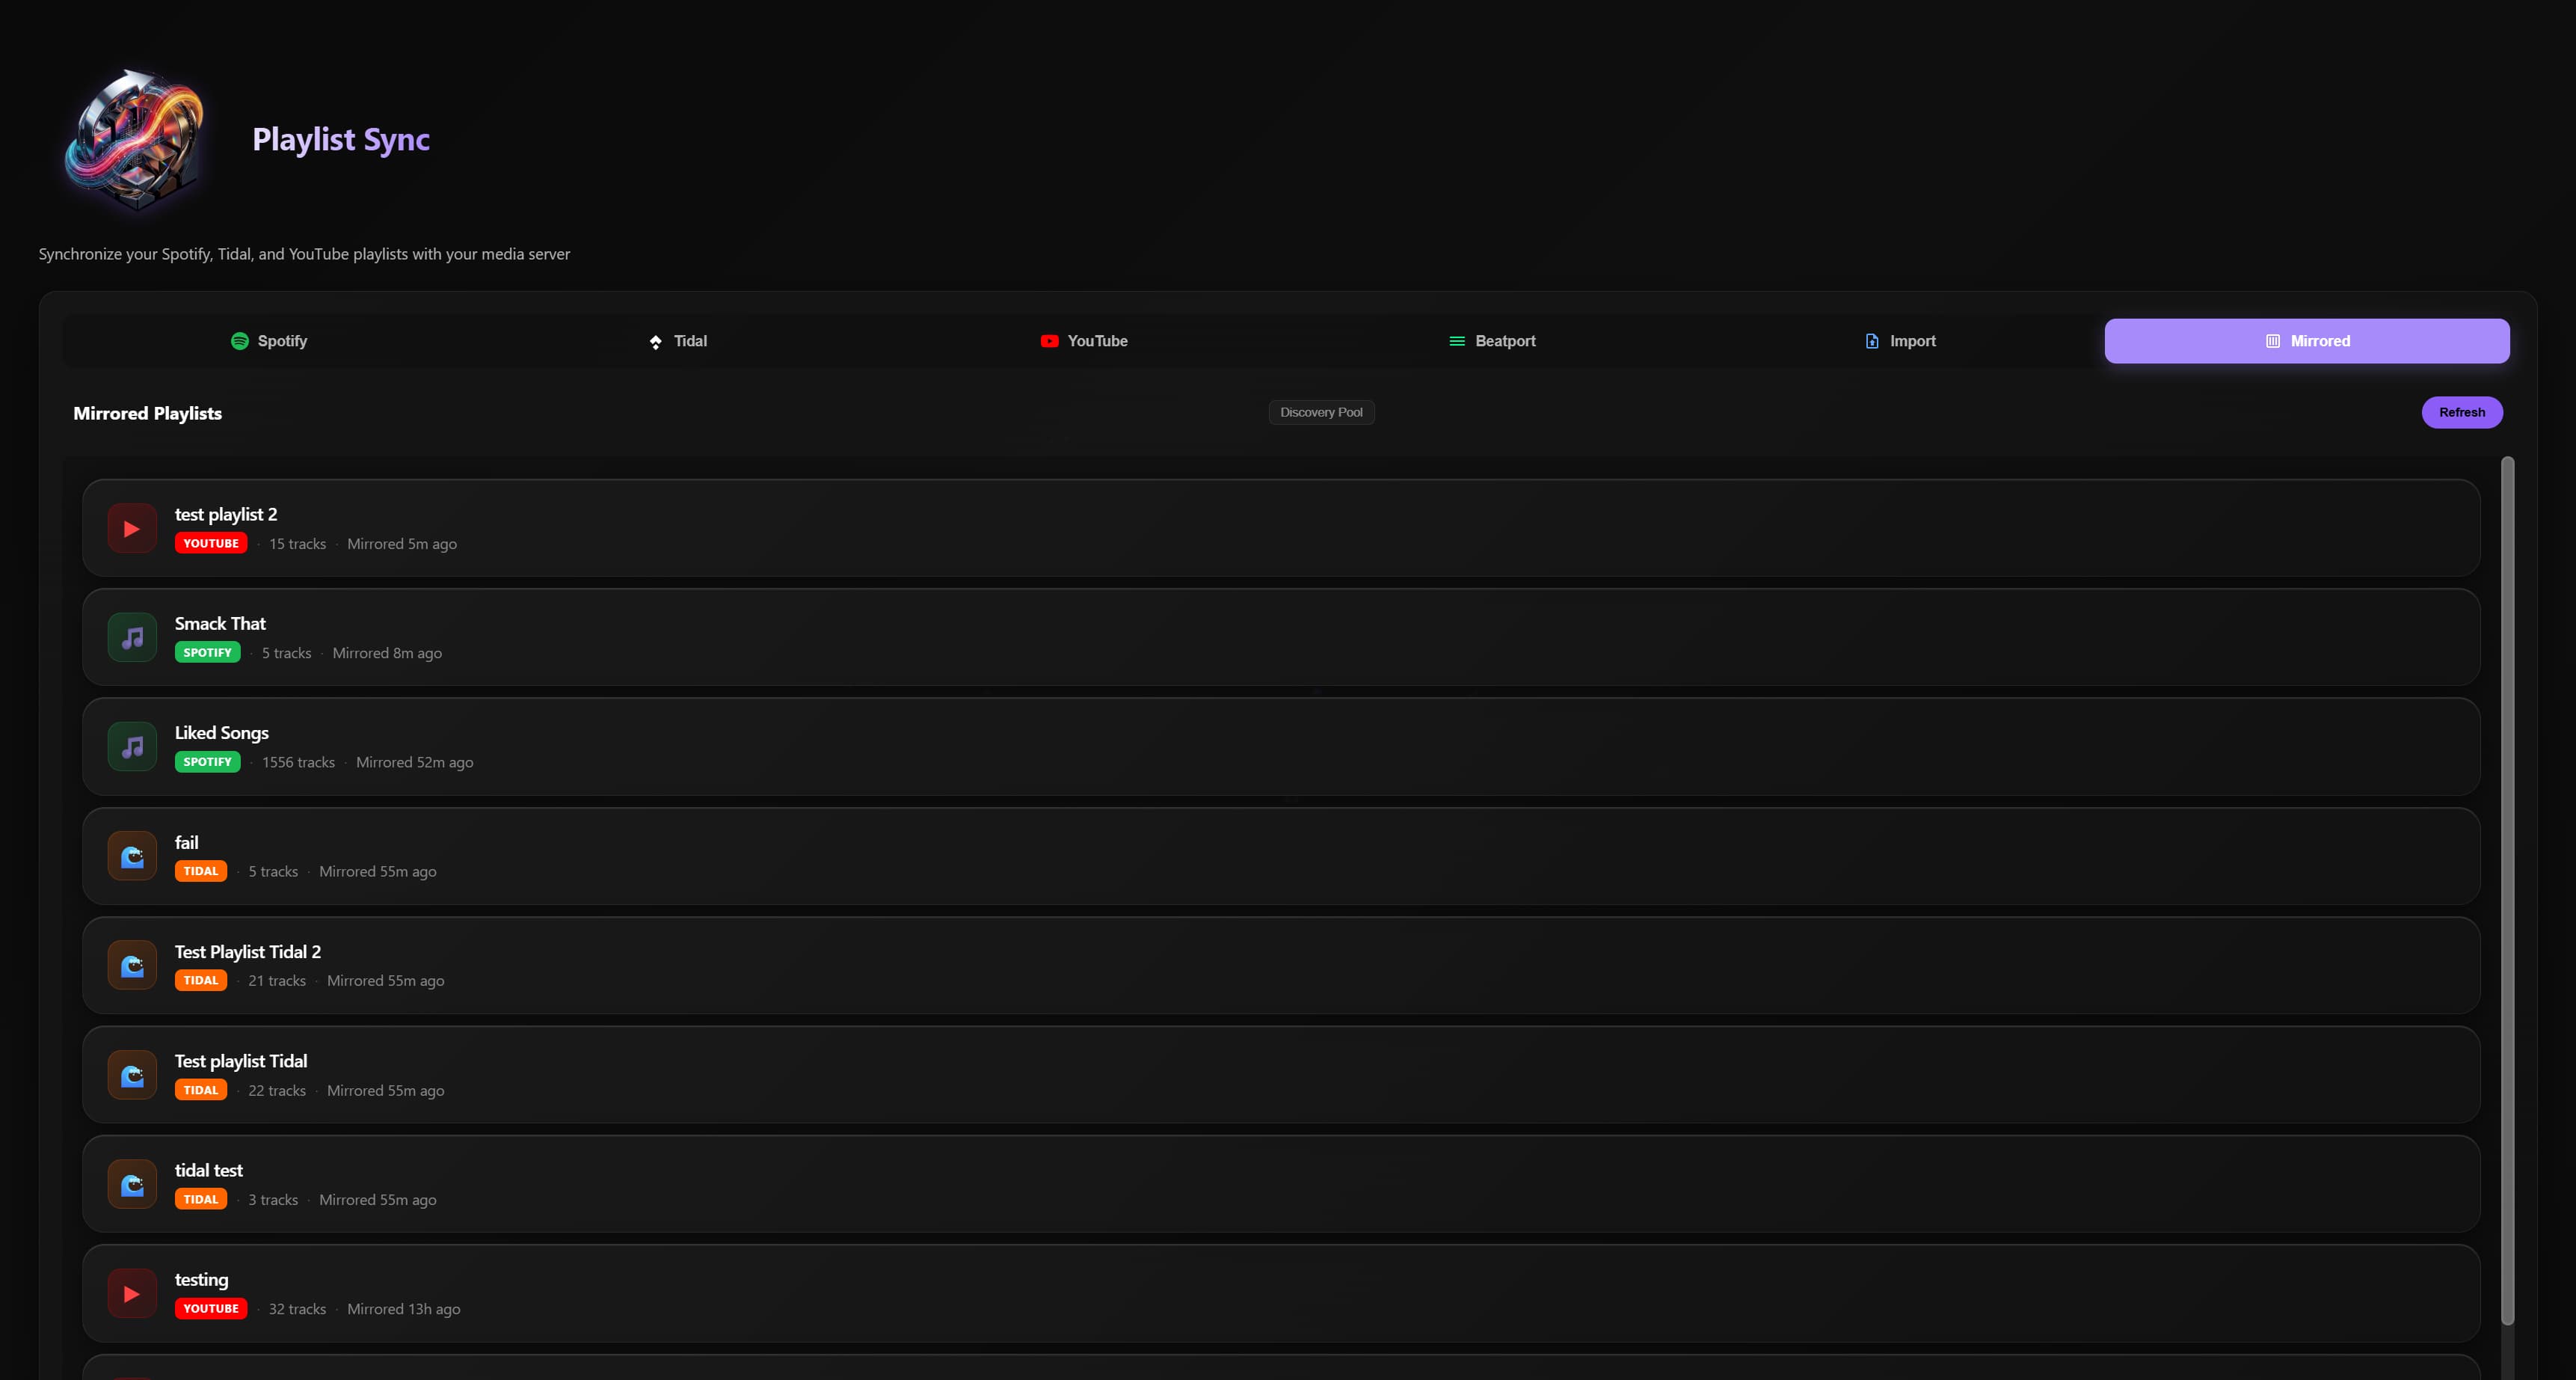Viewport: 2576px width, 1380px height.
Task: Open the Discovery Pool button
Action: pos(1321,412)
